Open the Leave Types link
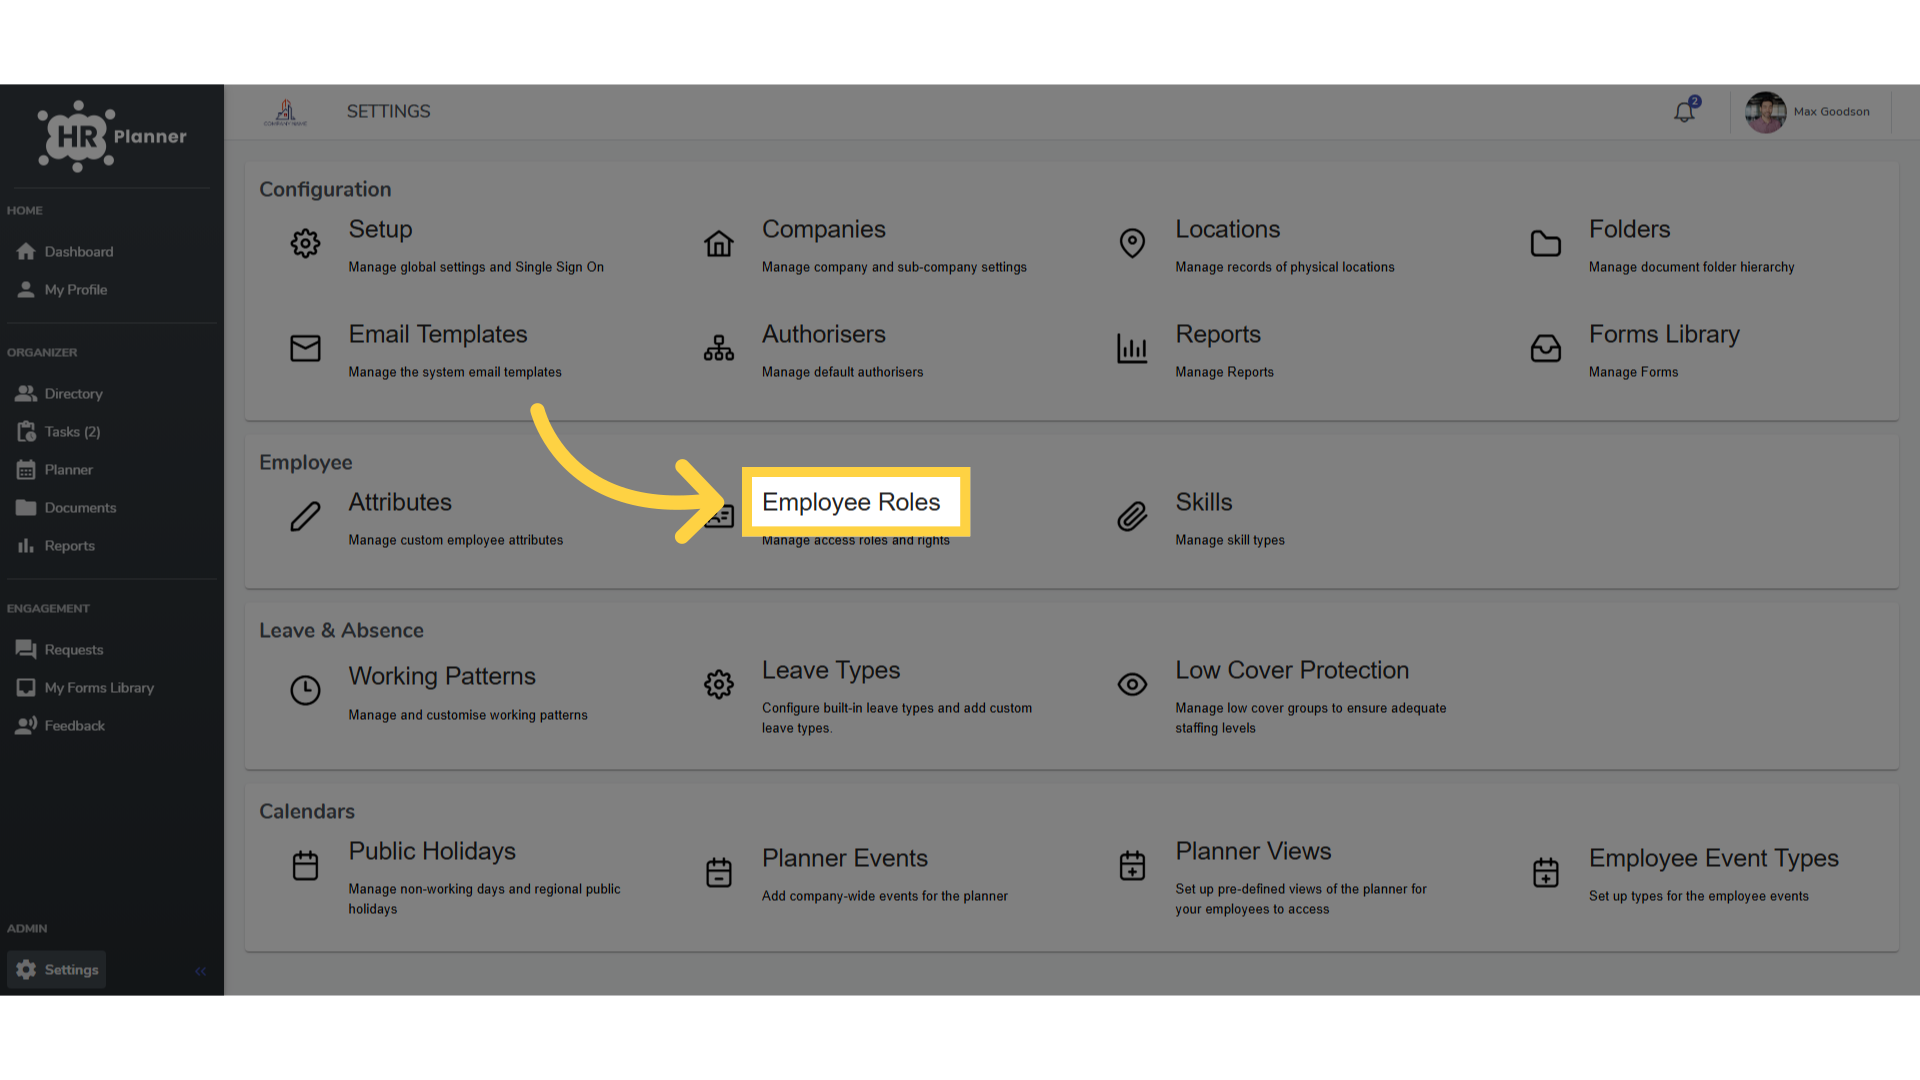This screenshot has width=1920, height=1080. click(x=831, y=670)
